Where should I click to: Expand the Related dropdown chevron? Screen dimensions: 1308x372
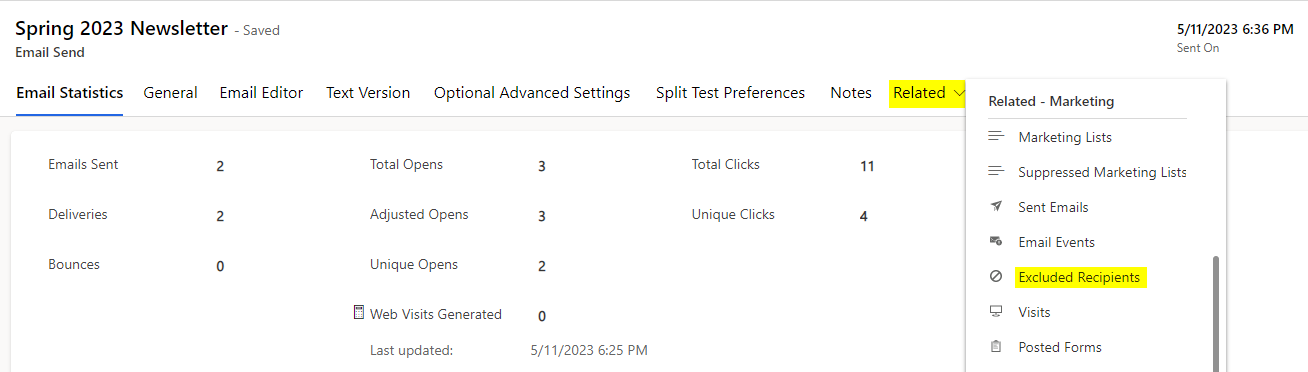click(960, 93)
